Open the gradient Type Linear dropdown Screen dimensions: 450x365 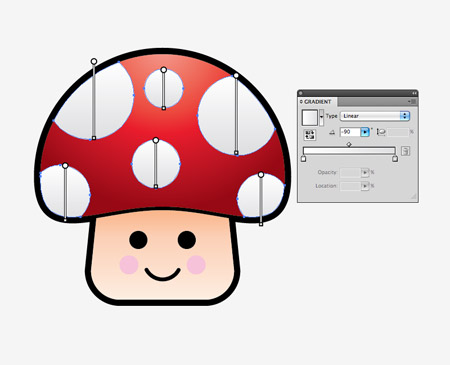pos(375,116)
